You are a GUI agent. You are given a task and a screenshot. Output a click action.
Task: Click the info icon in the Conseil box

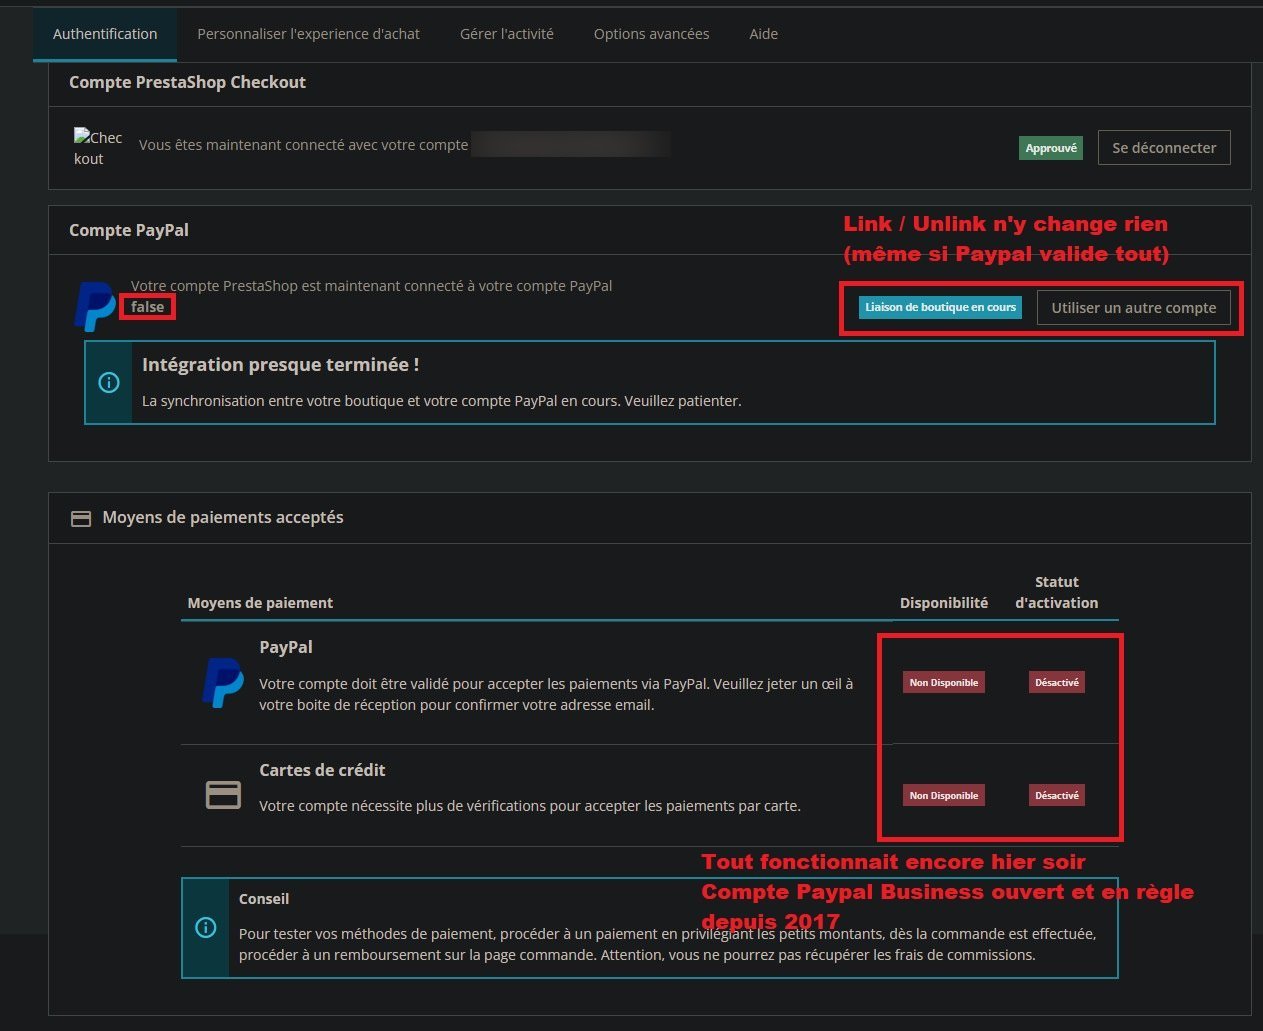[206, 927]
